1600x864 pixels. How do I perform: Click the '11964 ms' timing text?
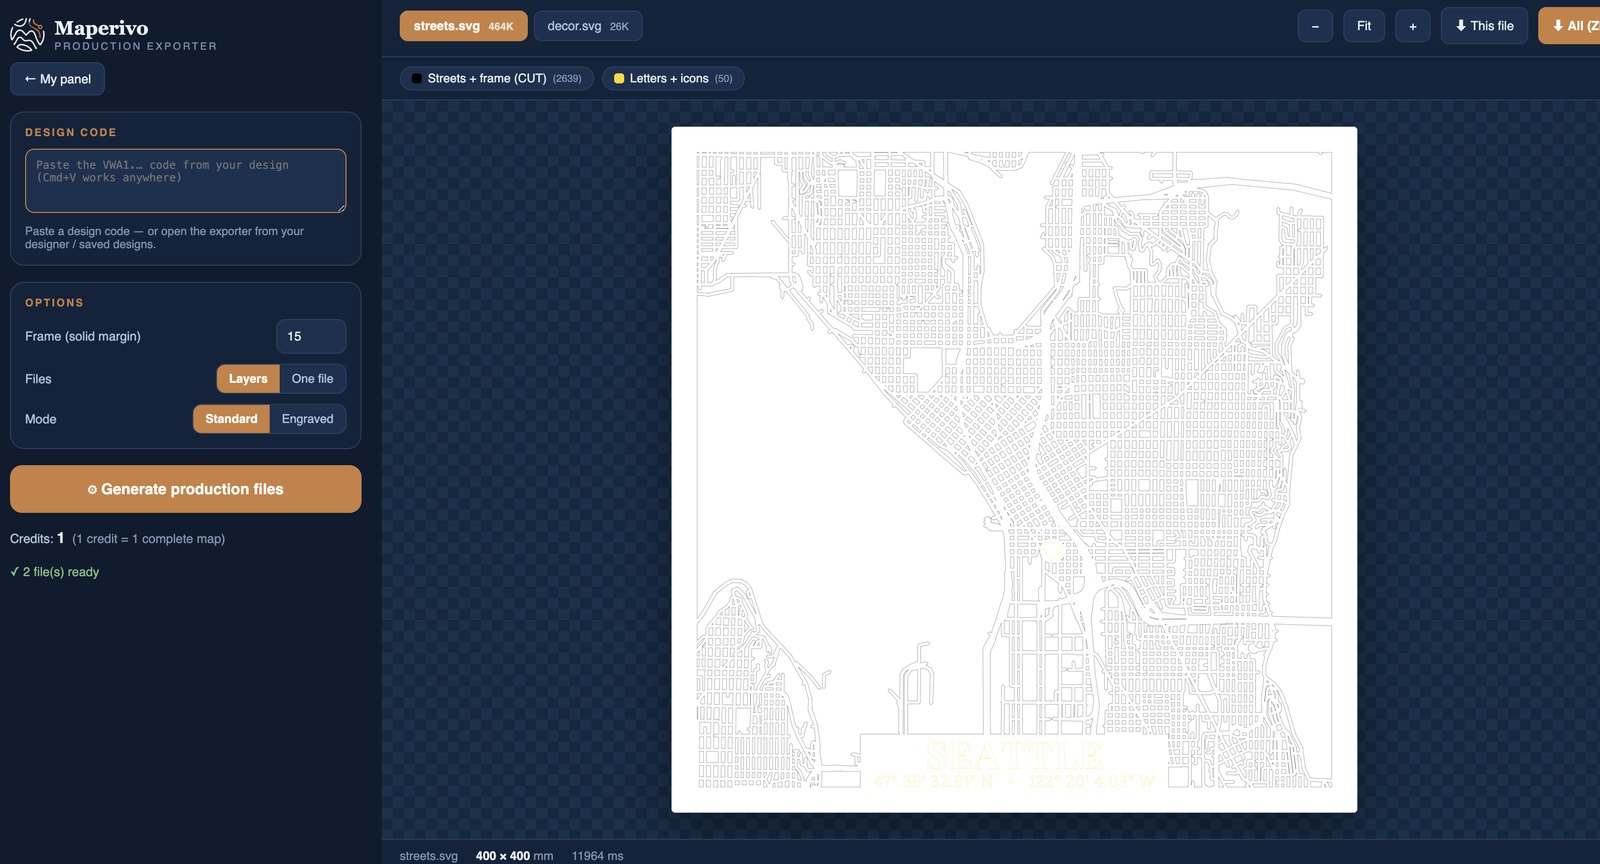pos(597,856)
